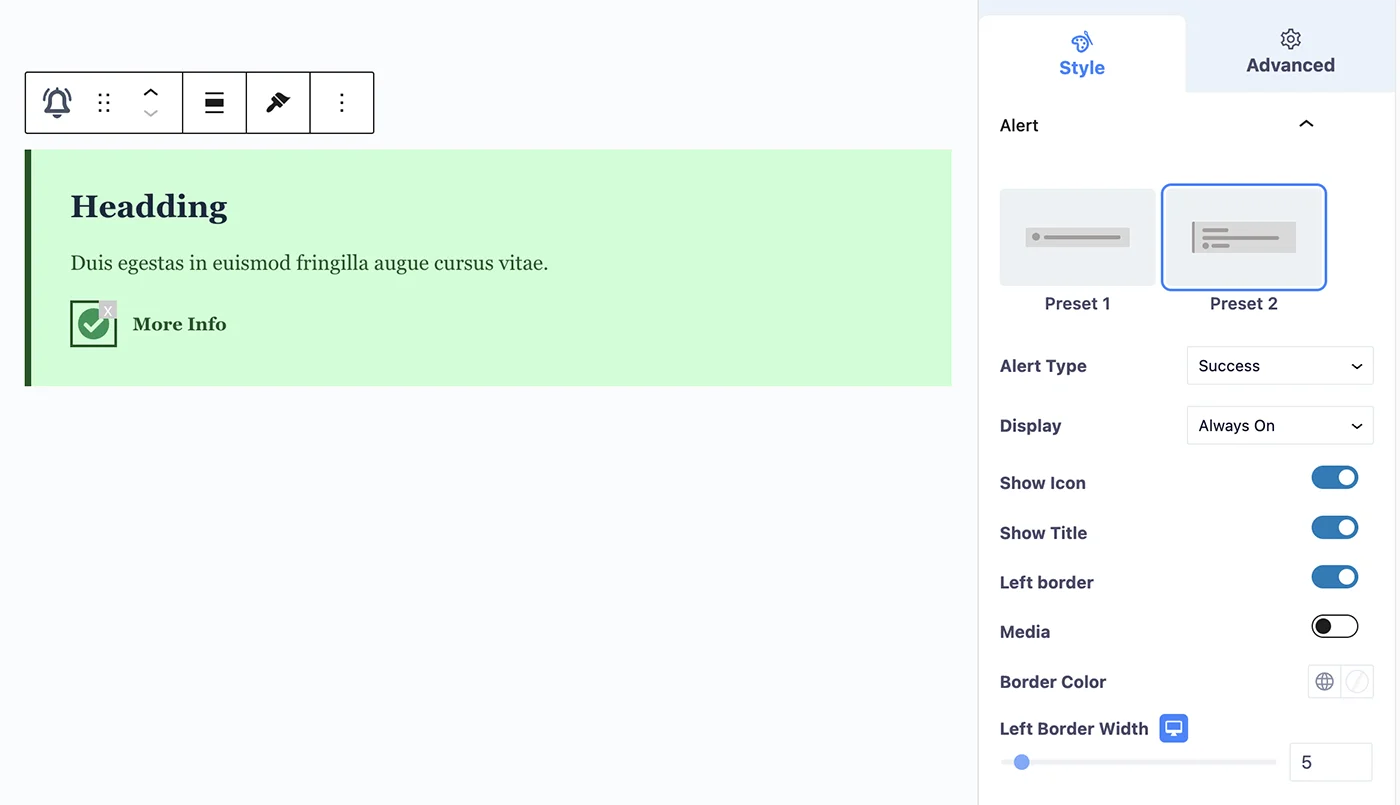This screenshot has width=1400, height=805.
Task: Click the Style tab palette icon
Action: (x=1082, y=41)
